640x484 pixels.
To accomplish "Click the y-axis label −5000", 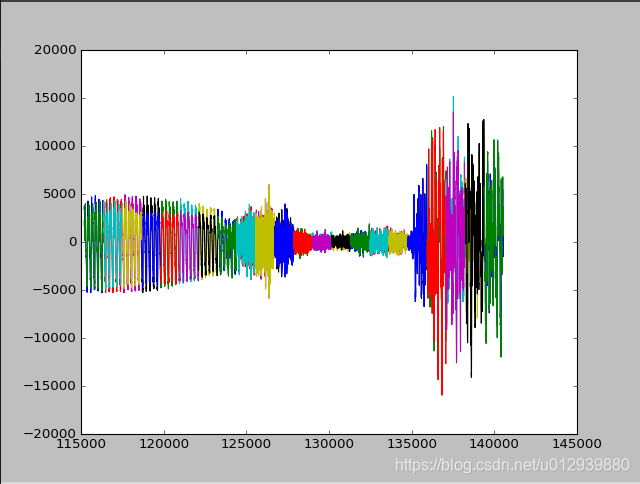I will point(55,290).
